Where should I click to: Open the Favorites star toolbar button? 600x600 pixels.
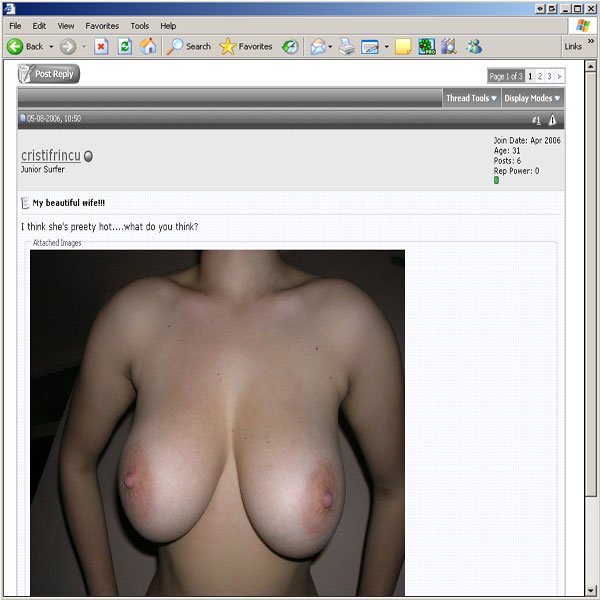point(245,46)
